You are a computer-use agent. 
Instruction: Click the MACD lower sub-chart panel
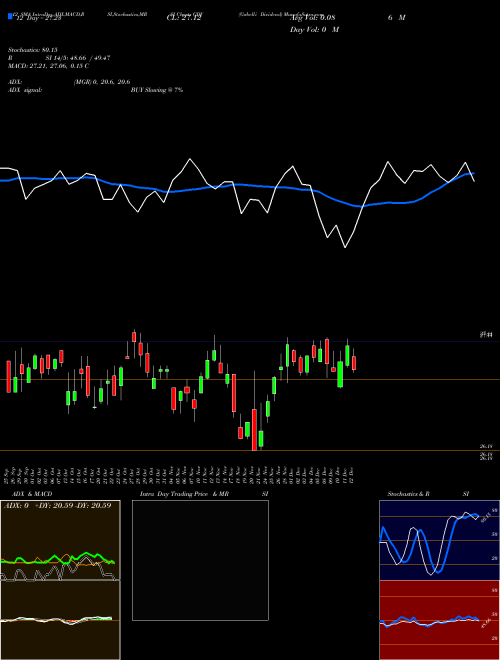pyautogui.click(x=60, y=620)
